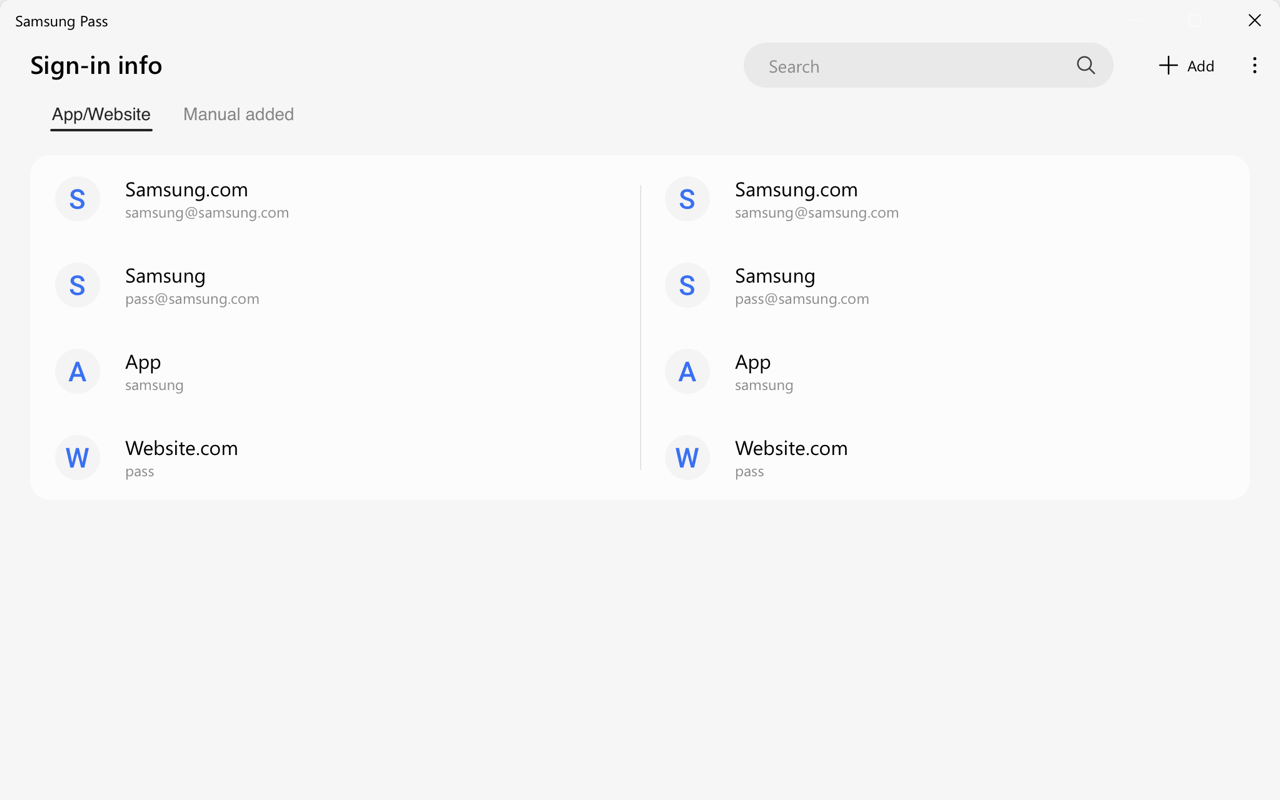1280x800 pixels.
Task: Maximize the Samsung Pass window
Action: click(x=1195, y=20)
